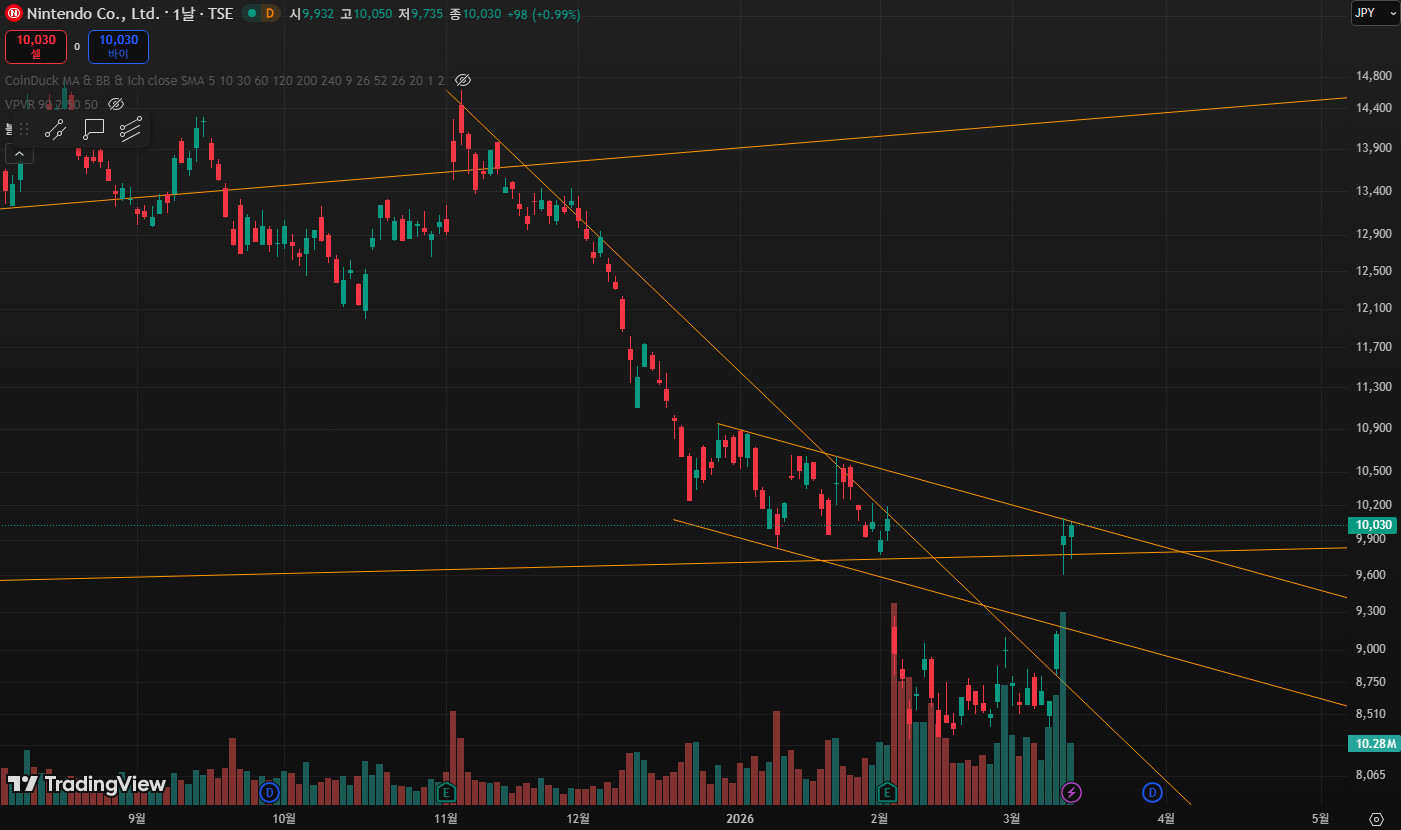Screen dimensions: 1401x830
Task: Click the red 10,030 sell button
Action: 36,46
